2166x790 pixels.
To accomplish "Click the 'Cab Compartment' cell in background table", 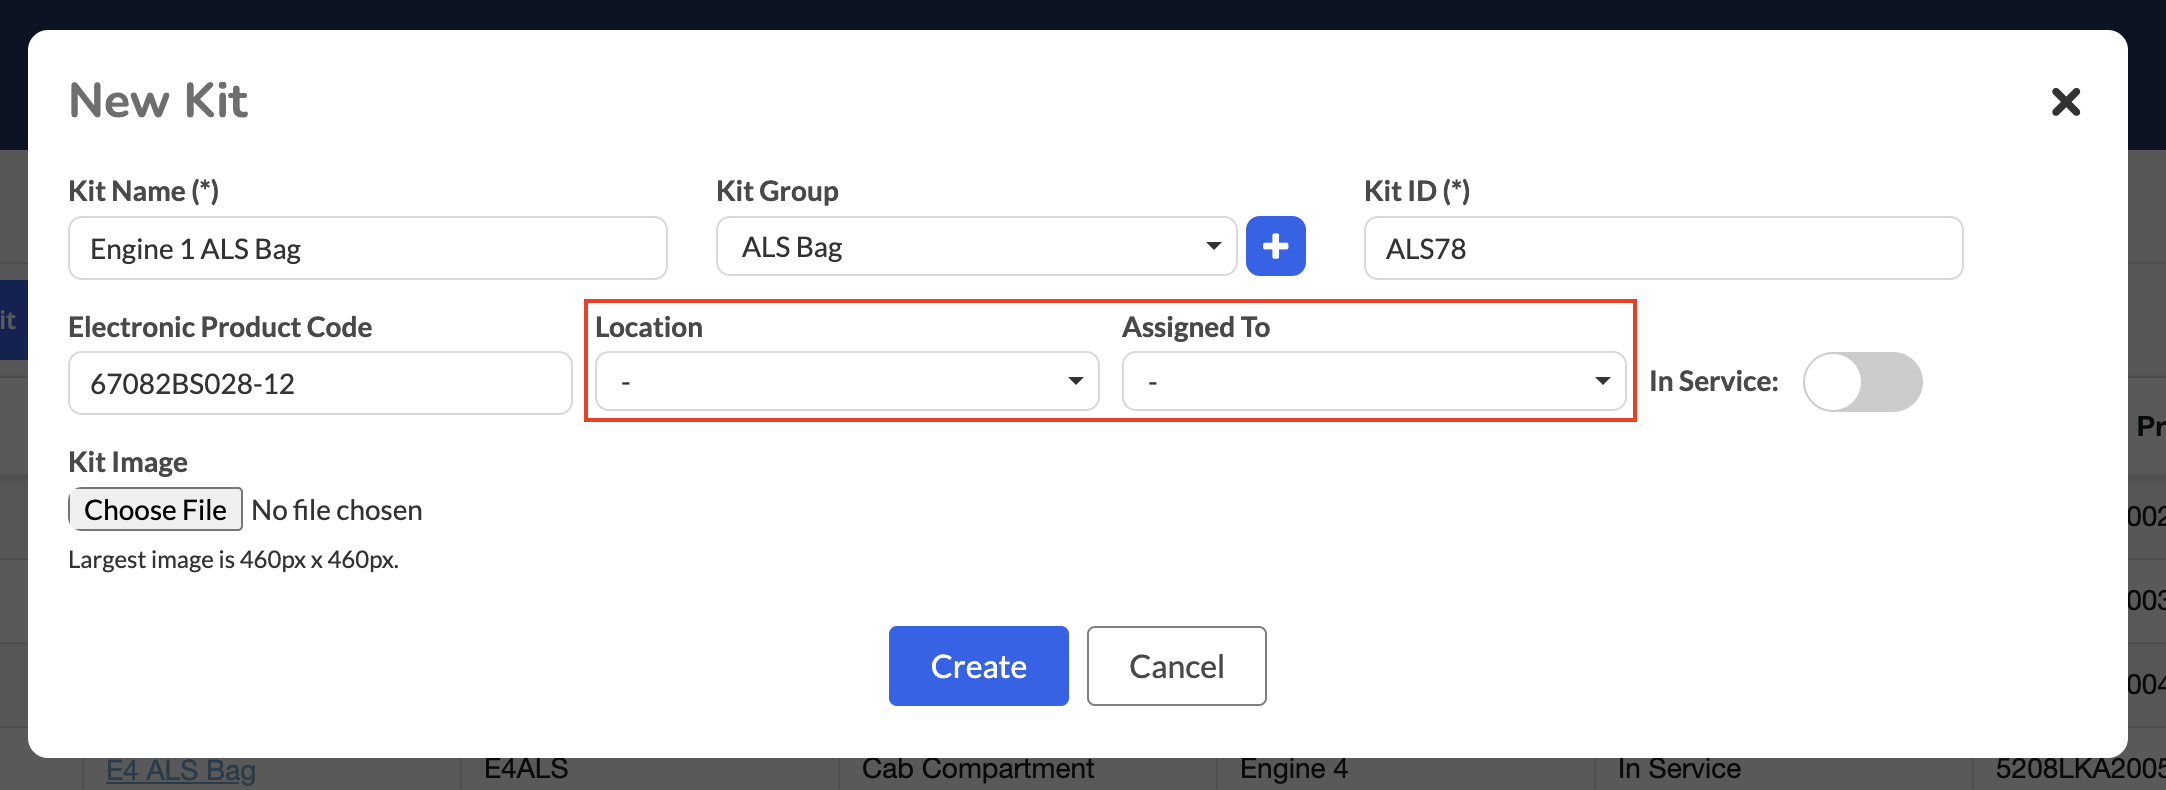I will pos(977,769).
